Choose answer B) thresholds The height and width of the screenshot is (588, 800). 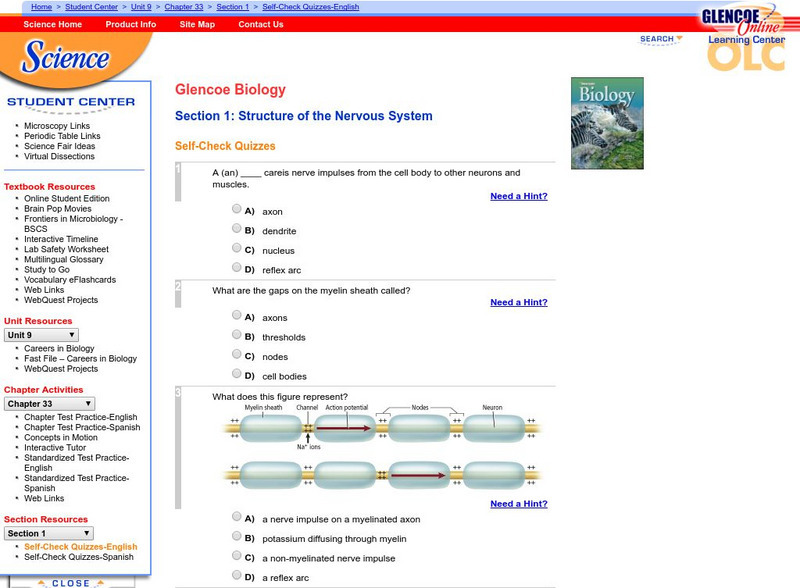[x=237, y=334]
